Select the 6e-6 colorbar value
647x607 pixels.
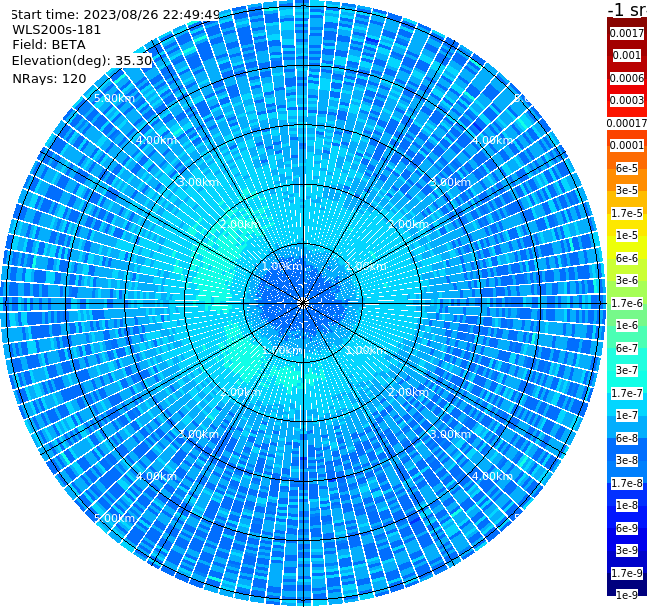[x=627, y=258]
